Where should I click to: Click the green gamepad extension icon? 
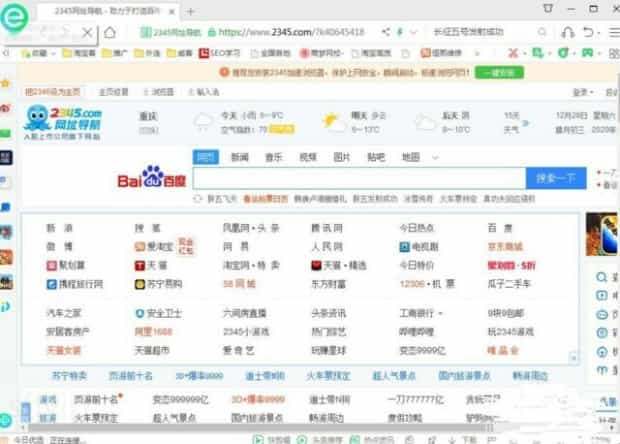tap(587, 52)
